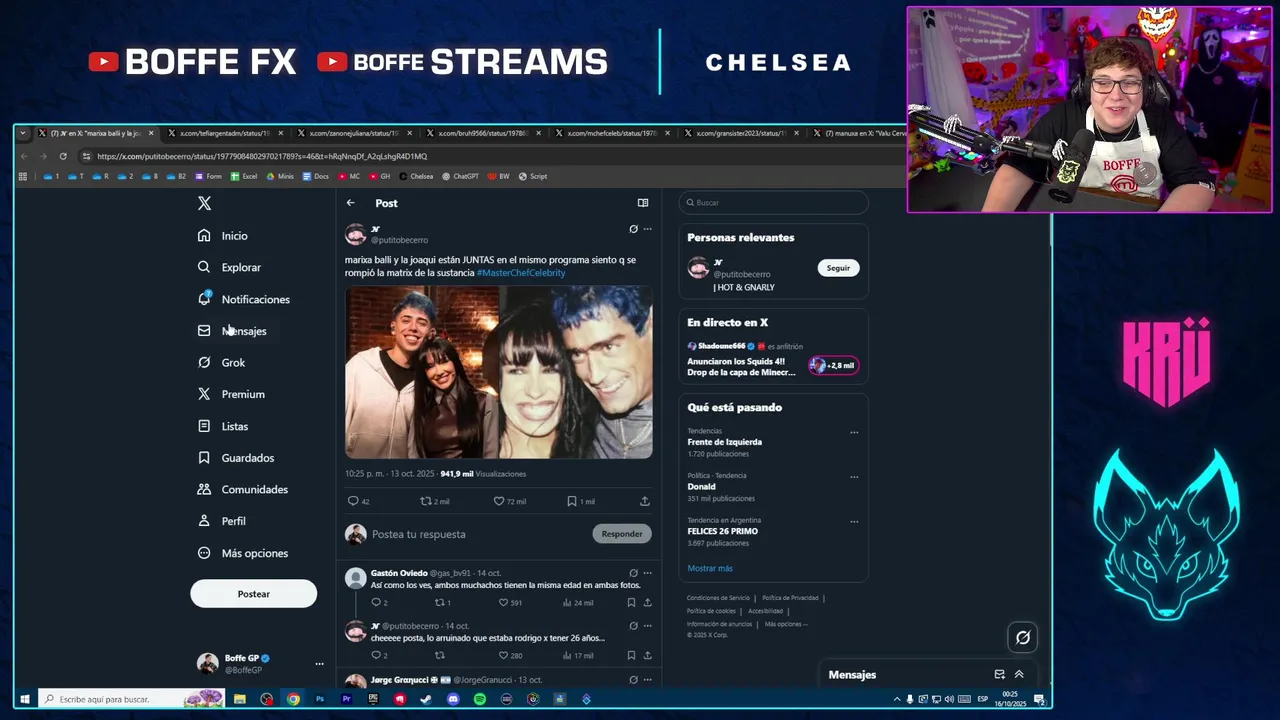More options for FELICES 26 PRIMO trend
Viewport: 1280px width, 720px height.
(854, 522)
